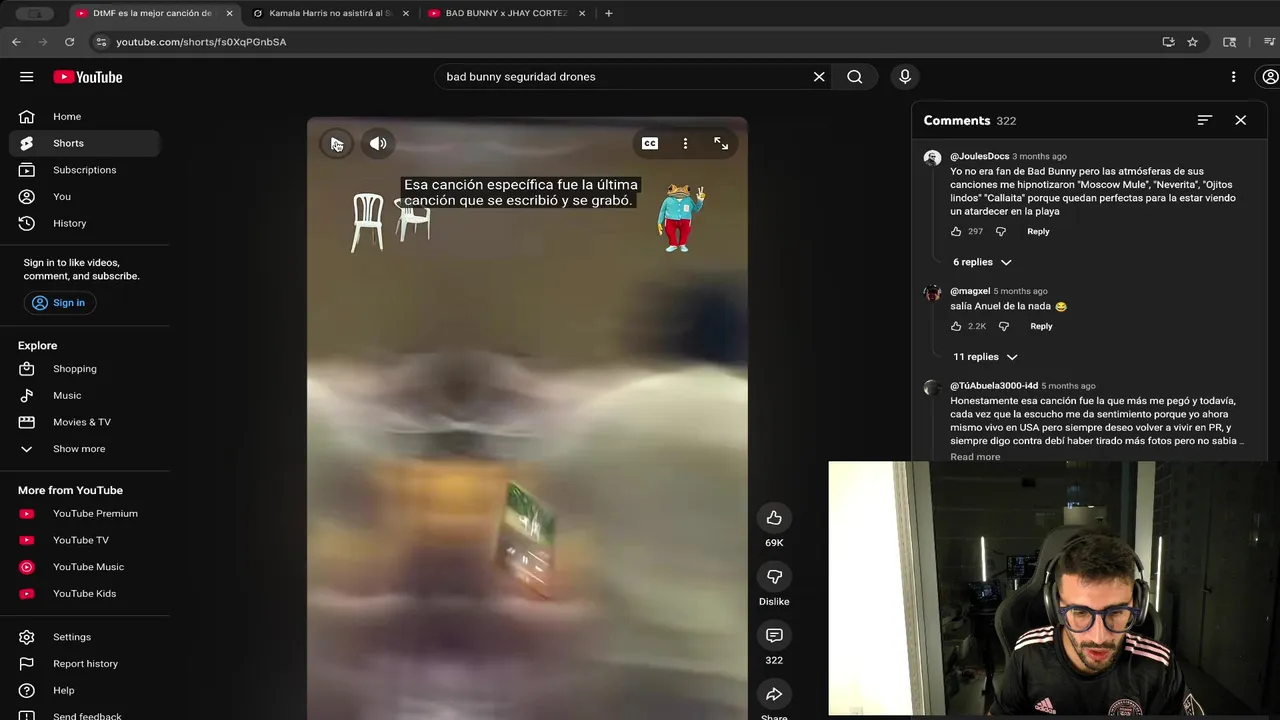
Task: Like the Short with 69K likes
Action: 774,518
